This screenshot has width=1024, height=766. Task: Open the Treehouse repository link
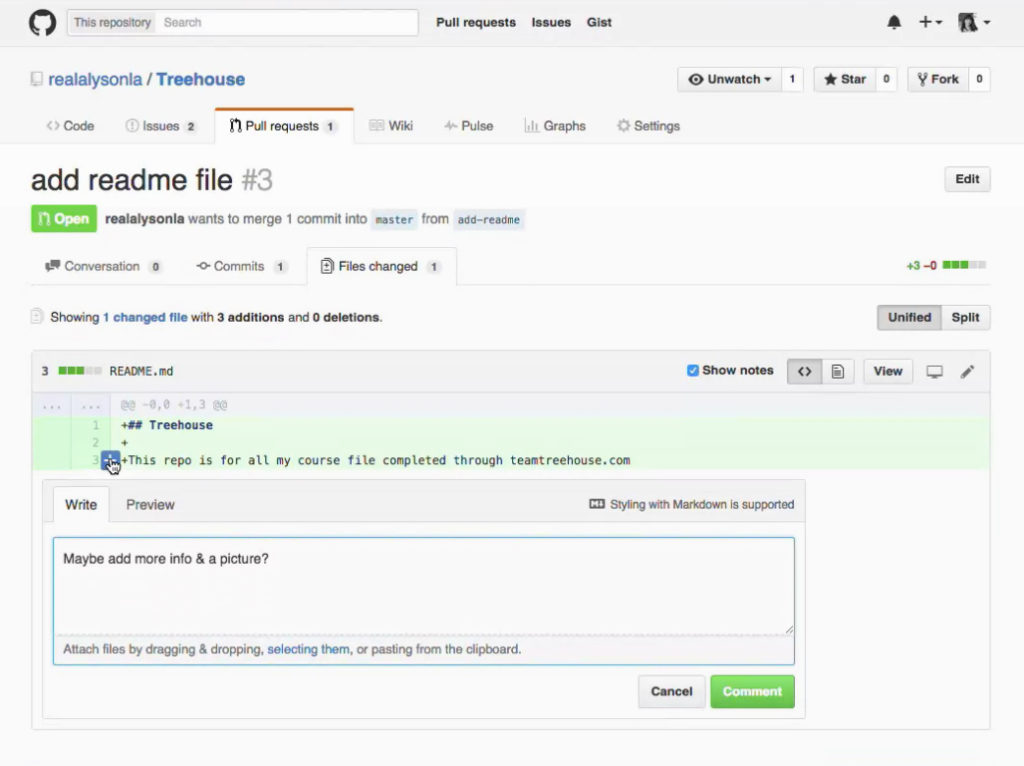click(200, 80)
